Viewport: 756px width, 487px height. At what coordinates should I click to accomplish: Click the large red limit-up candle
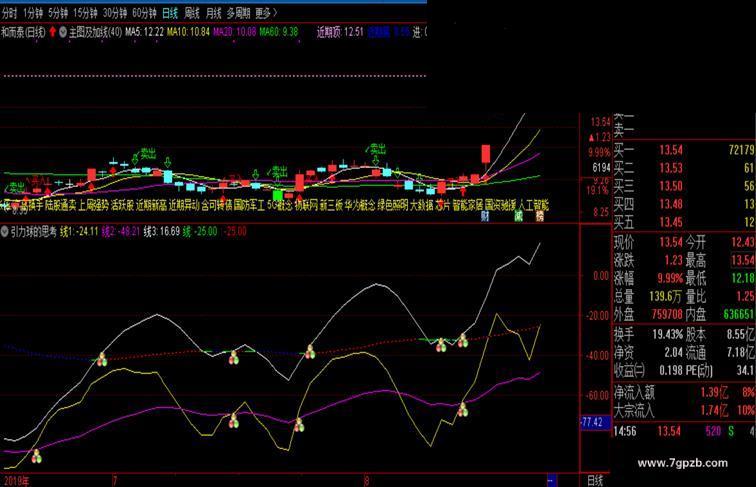485,155
